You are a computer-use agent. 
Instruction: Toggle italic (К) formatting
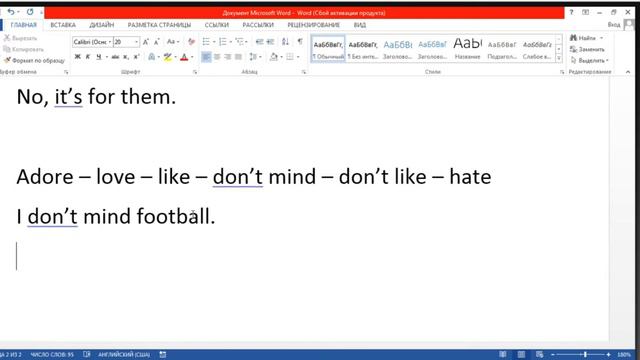pyautogui.click(x=88, y=57)
